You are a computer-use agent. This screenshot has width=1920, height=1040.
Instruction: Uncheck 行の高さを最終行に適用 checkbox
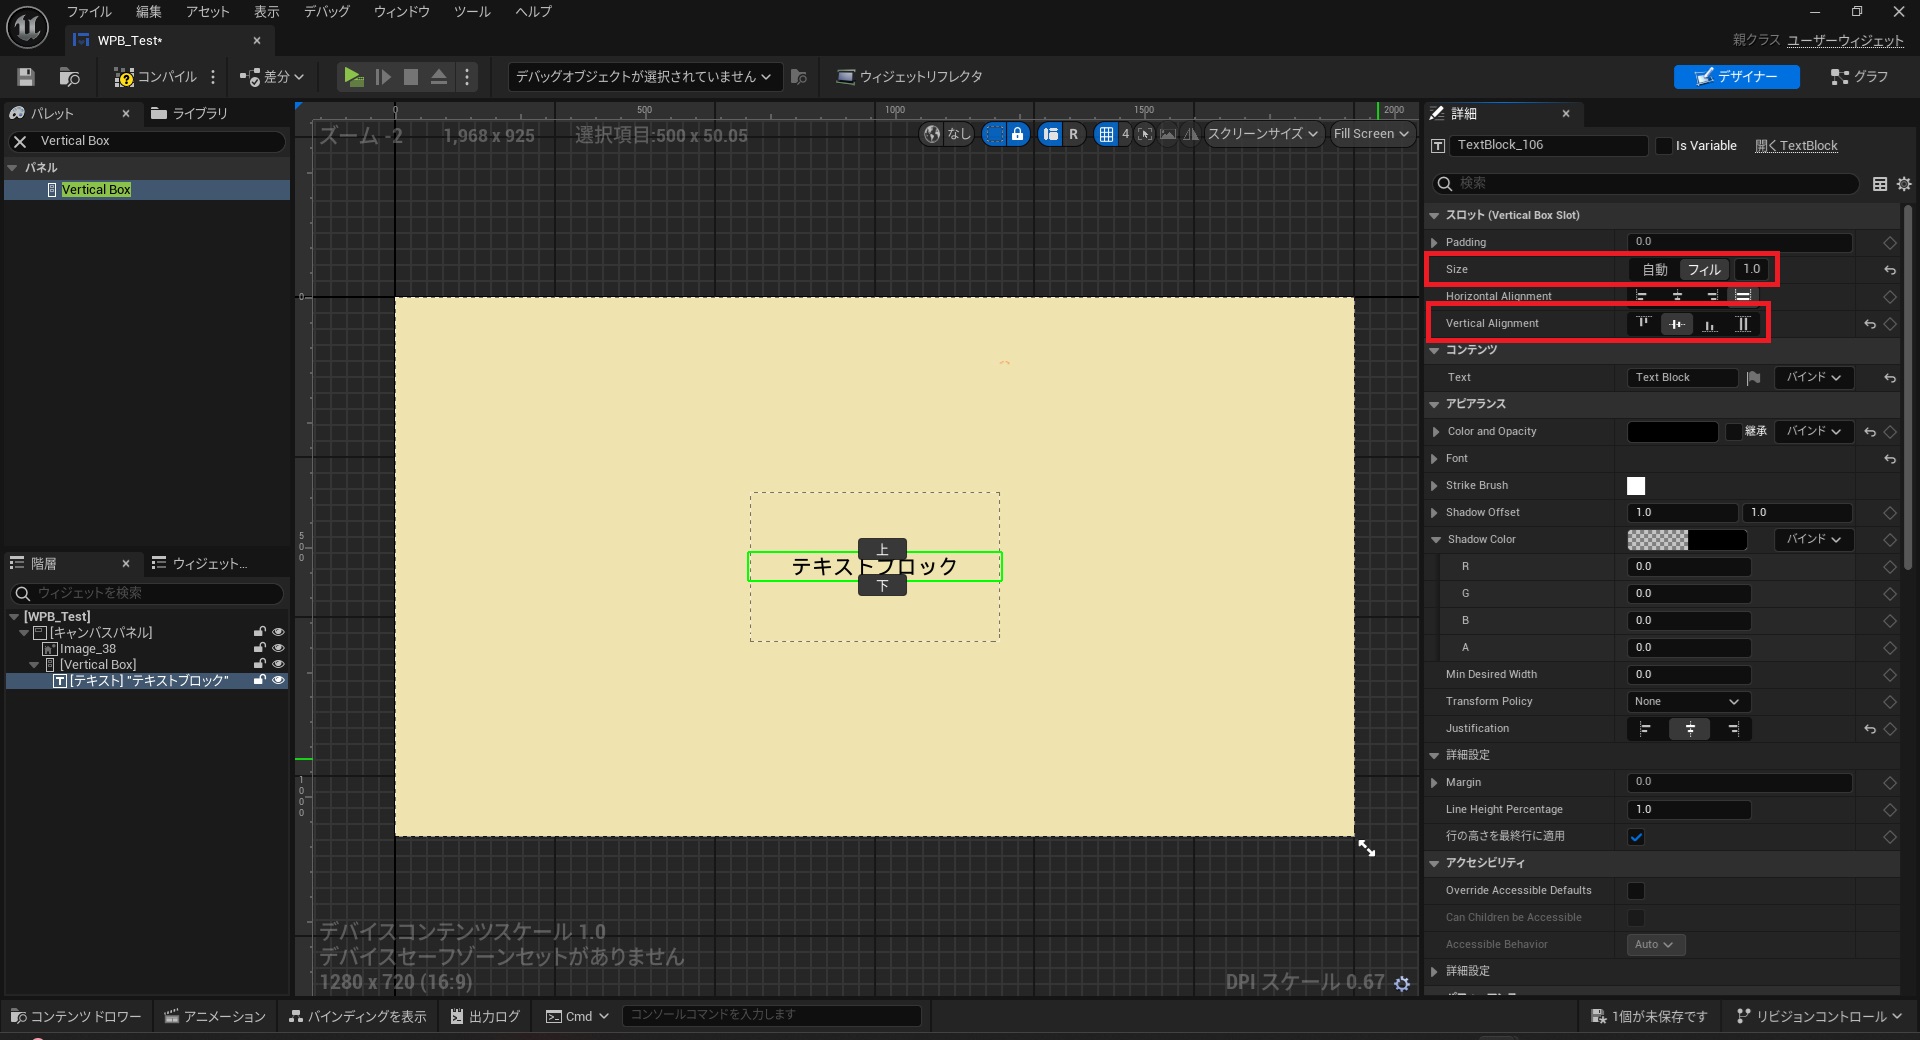tap(1637, 837)
